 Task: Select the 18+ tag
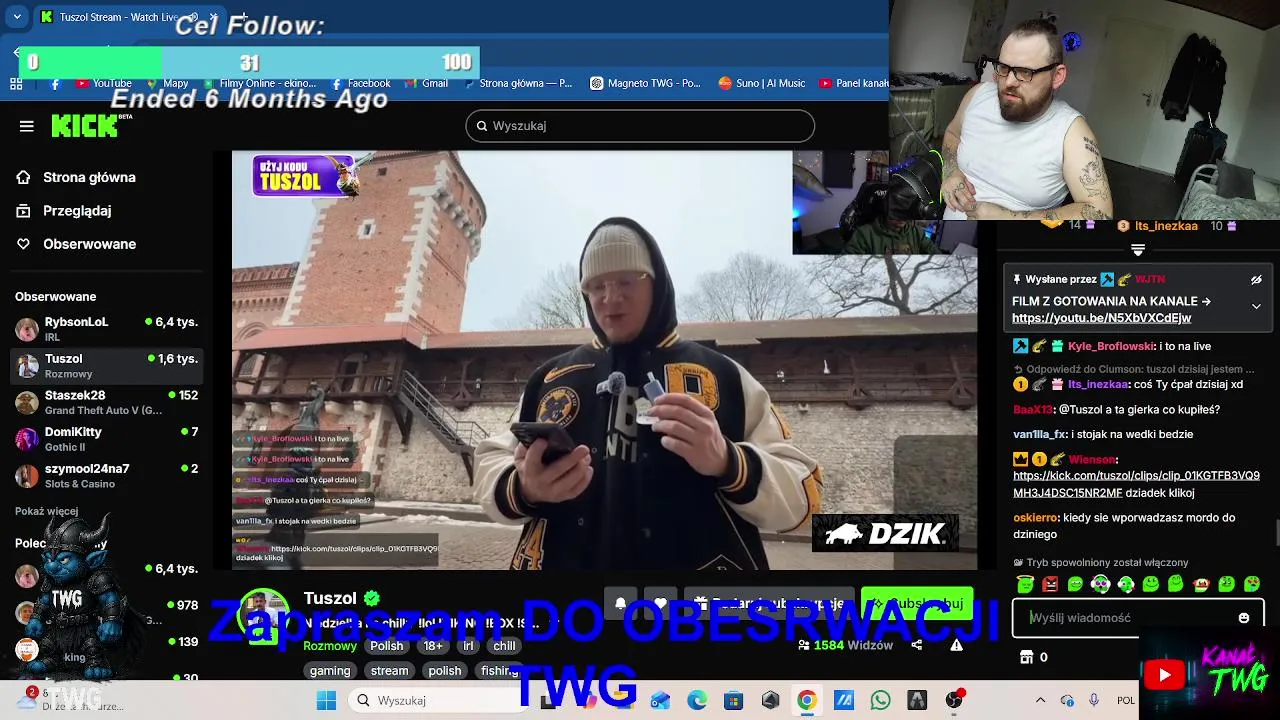[433, 646]
